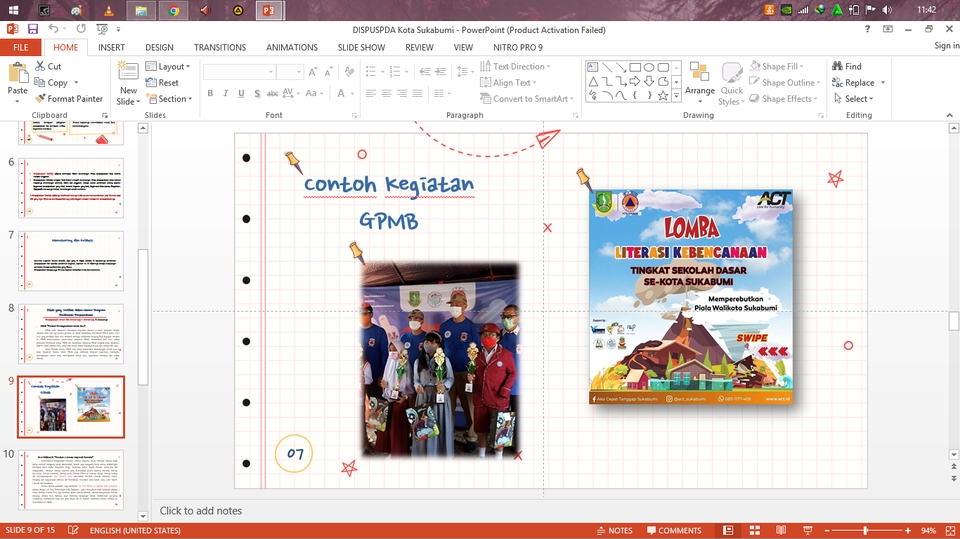Click the Save disk icon
Image resolution: width=960 pixels, height=539 pixels.
(33, 29)
